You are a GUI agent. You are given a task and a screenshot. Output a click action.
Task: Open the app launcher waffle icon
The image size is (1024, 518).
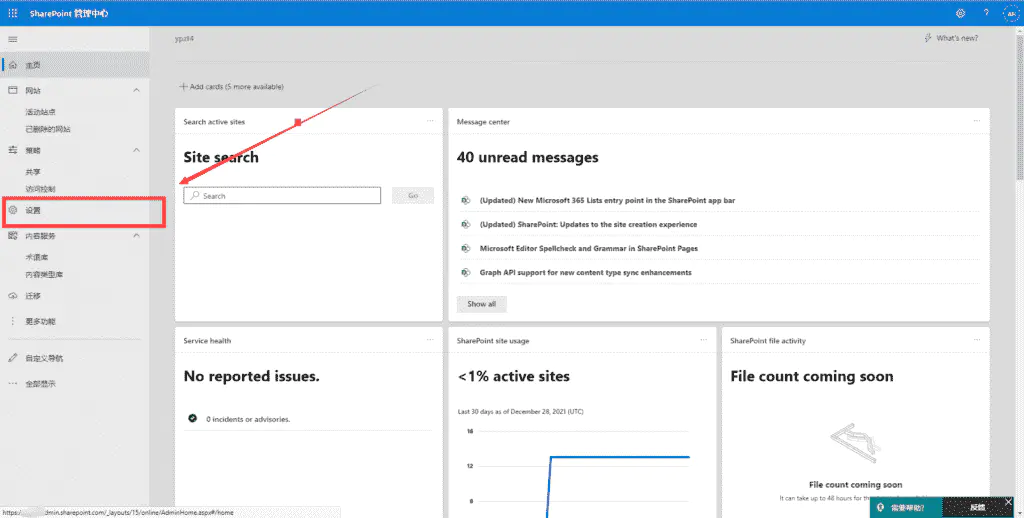point(12,13)
